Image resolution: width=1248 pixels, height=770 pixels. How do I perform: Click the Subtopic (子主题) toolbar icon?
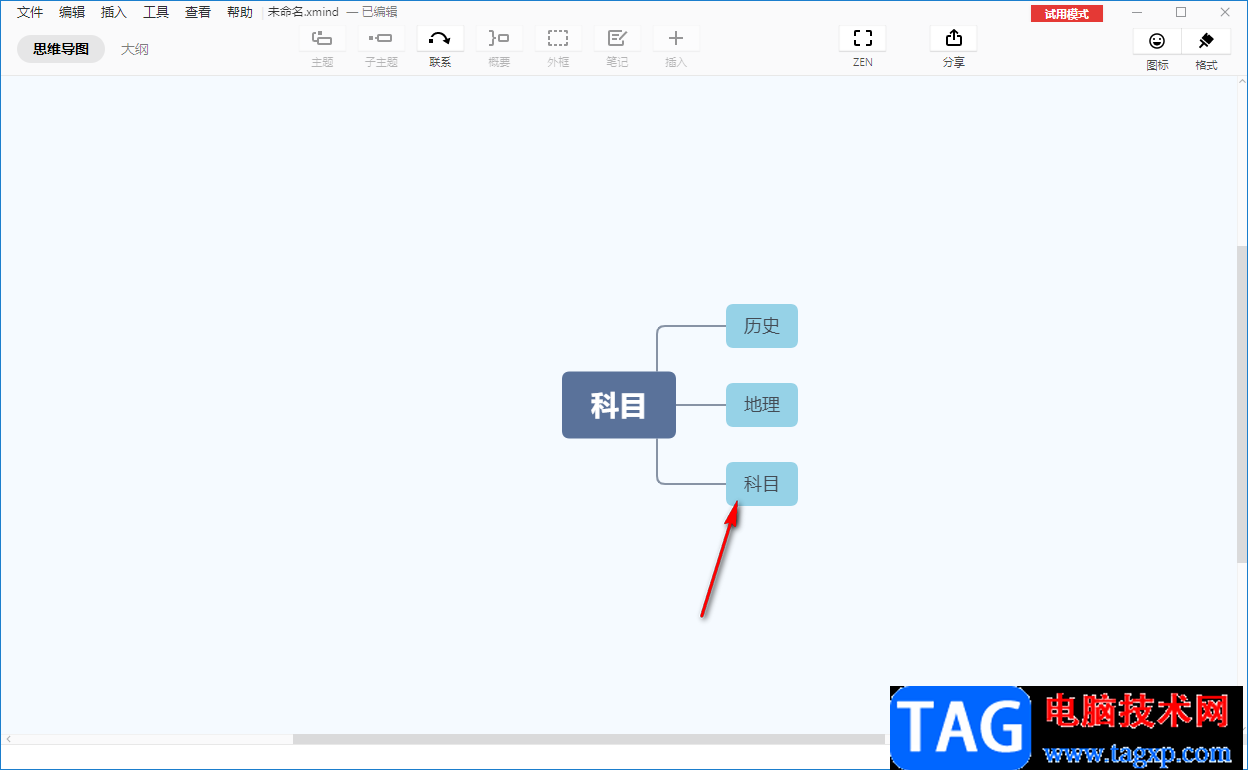(x=381, y=39)
